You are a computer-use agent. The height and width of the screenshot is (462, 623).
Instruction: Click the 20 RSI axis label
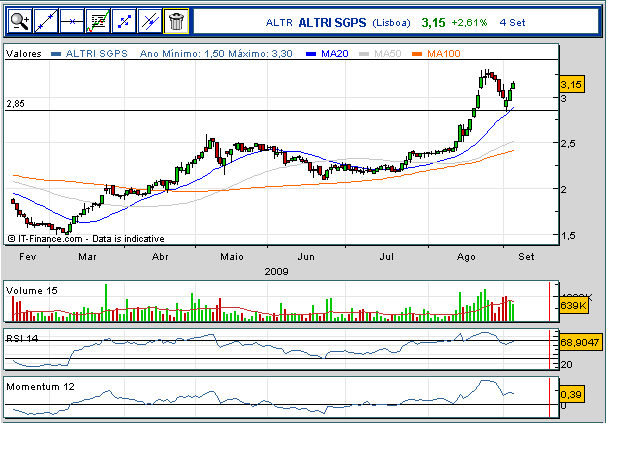tap(567, 365)
